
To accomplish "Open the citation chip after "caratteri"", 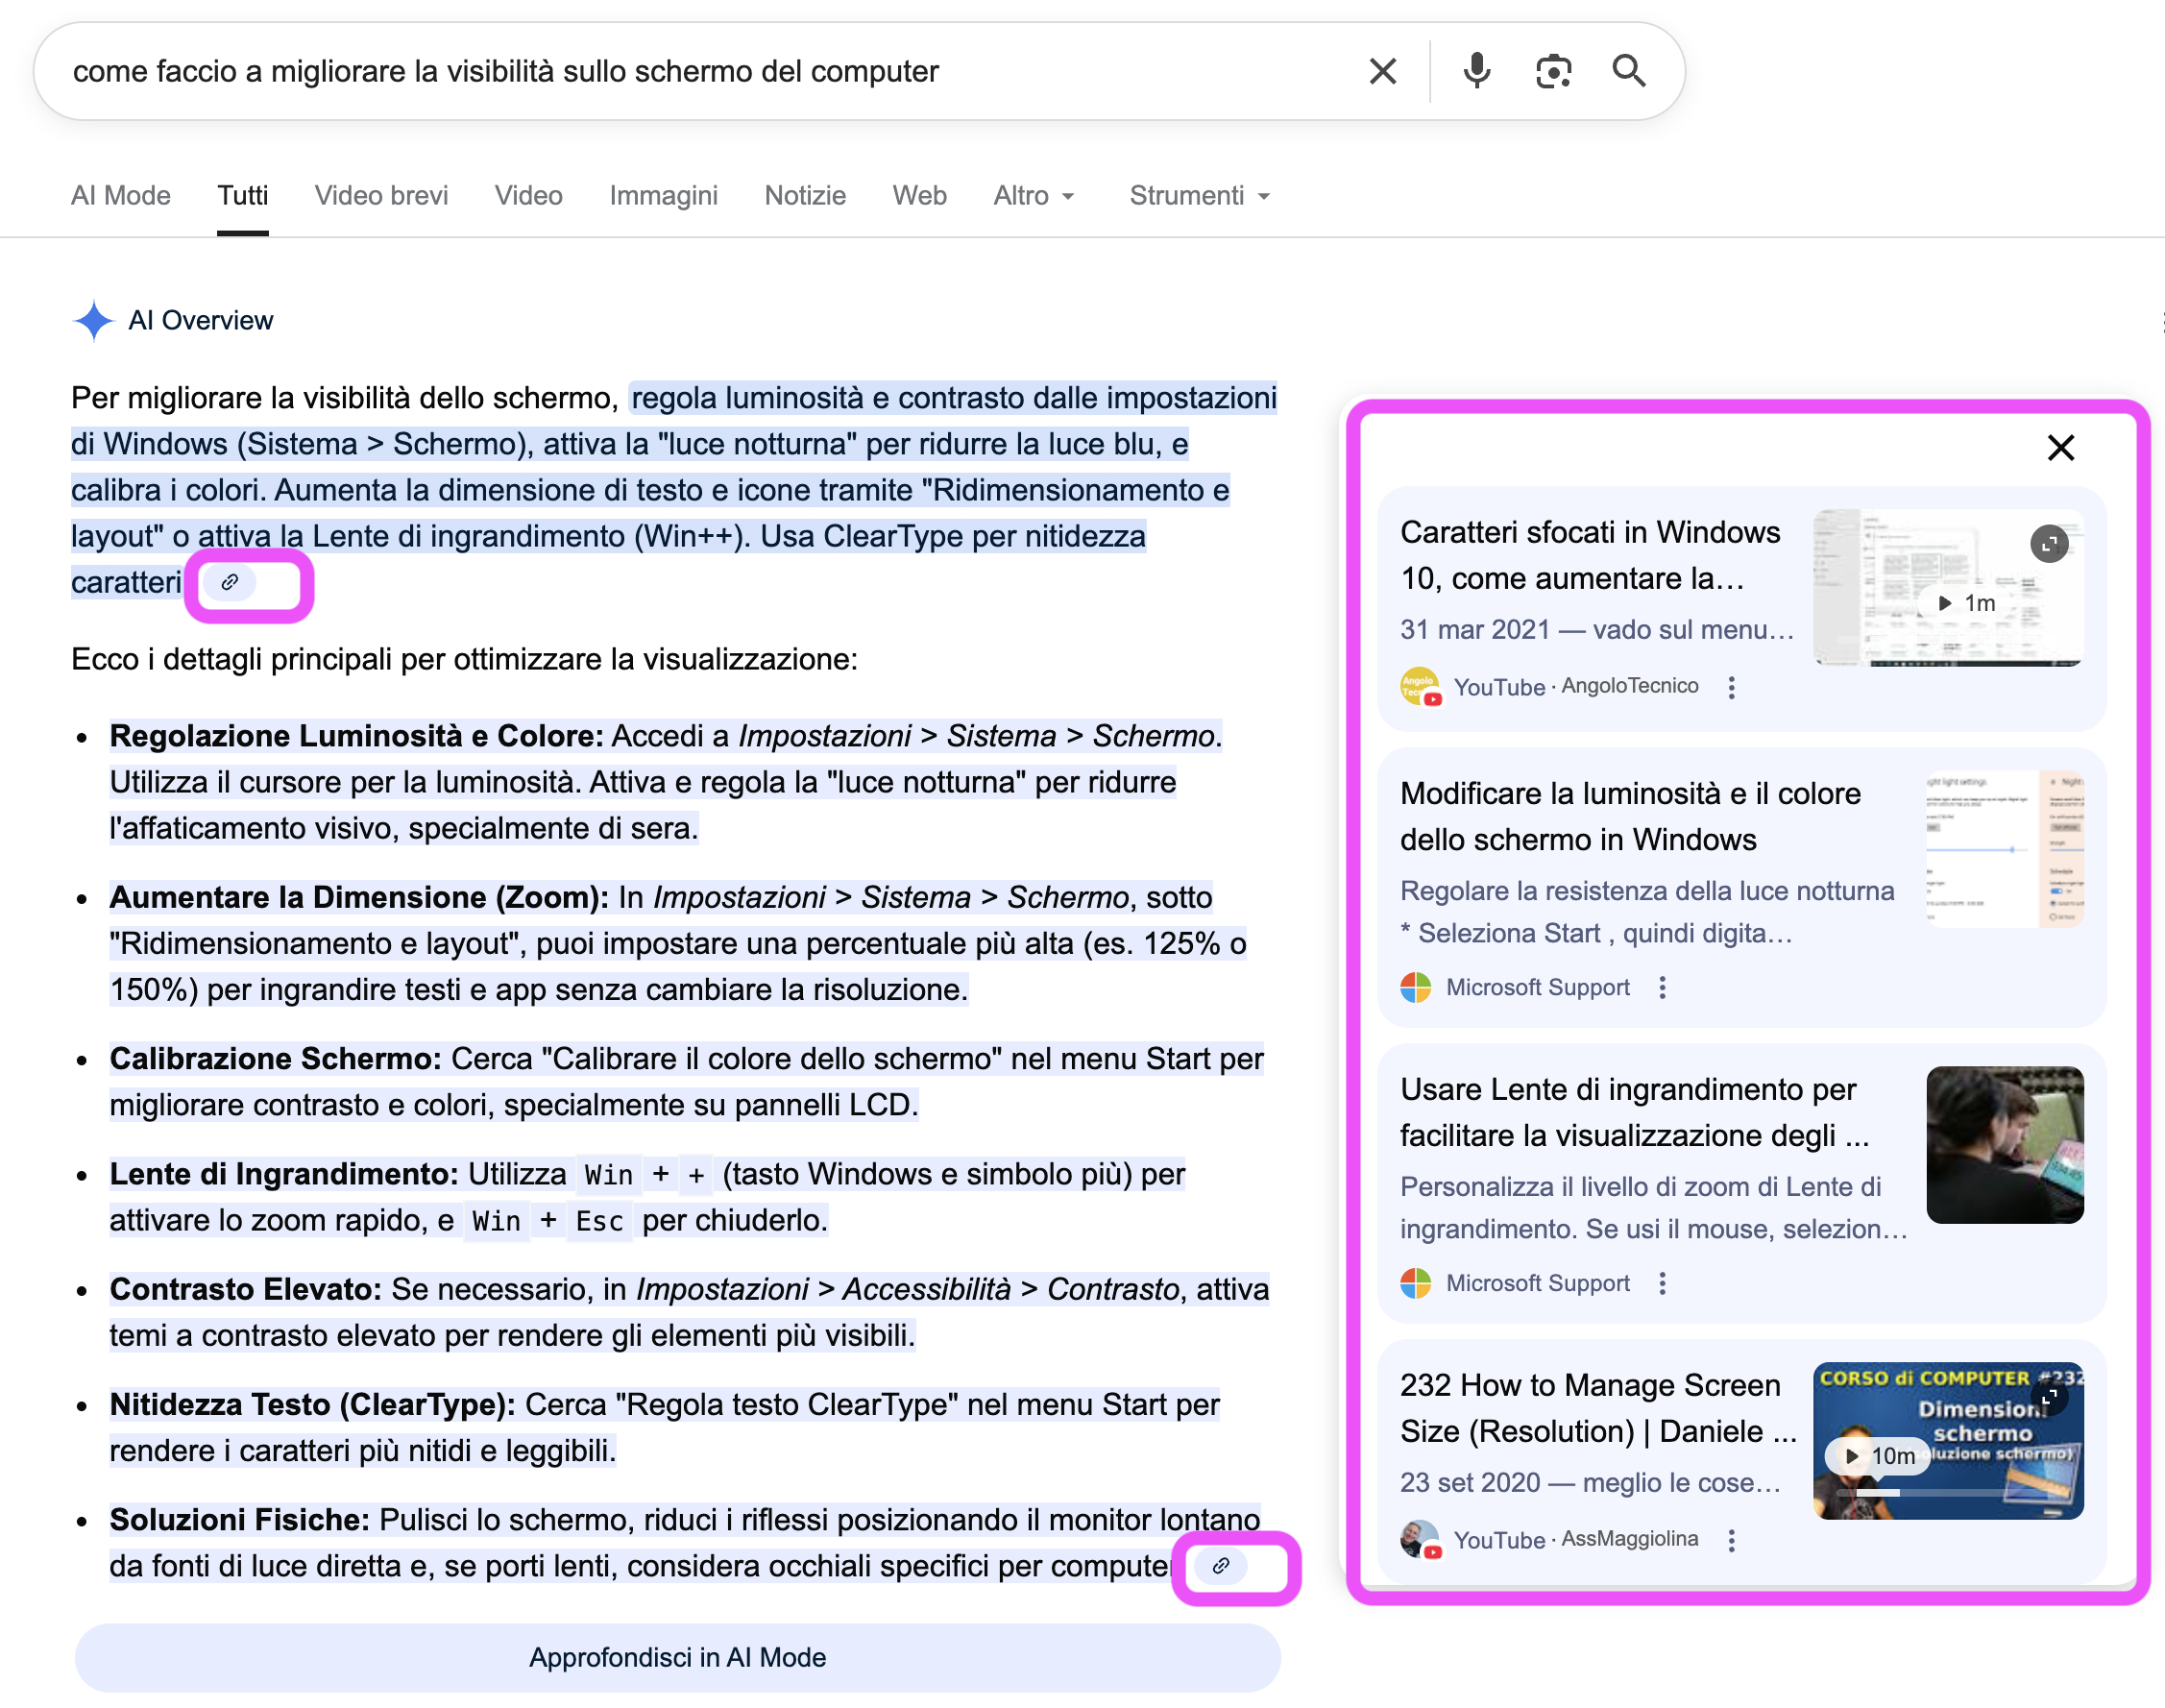I will point(231,583).
